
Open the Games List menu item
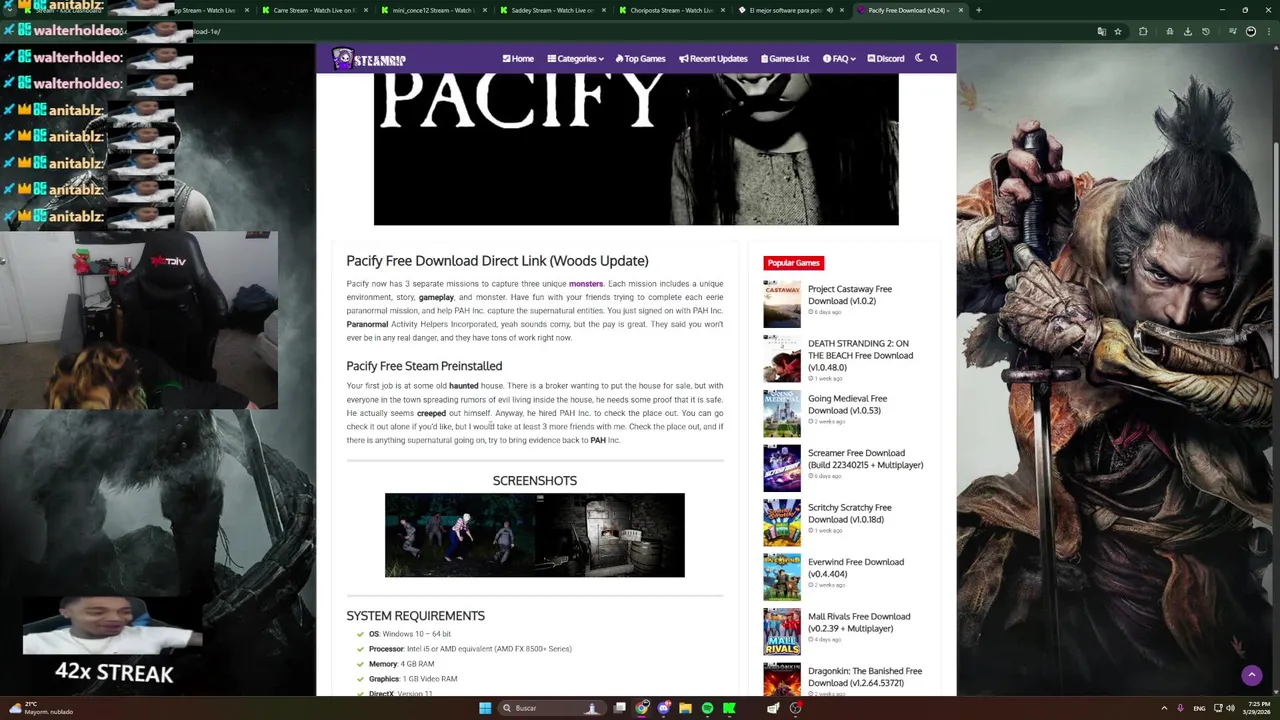click(785, 59)
